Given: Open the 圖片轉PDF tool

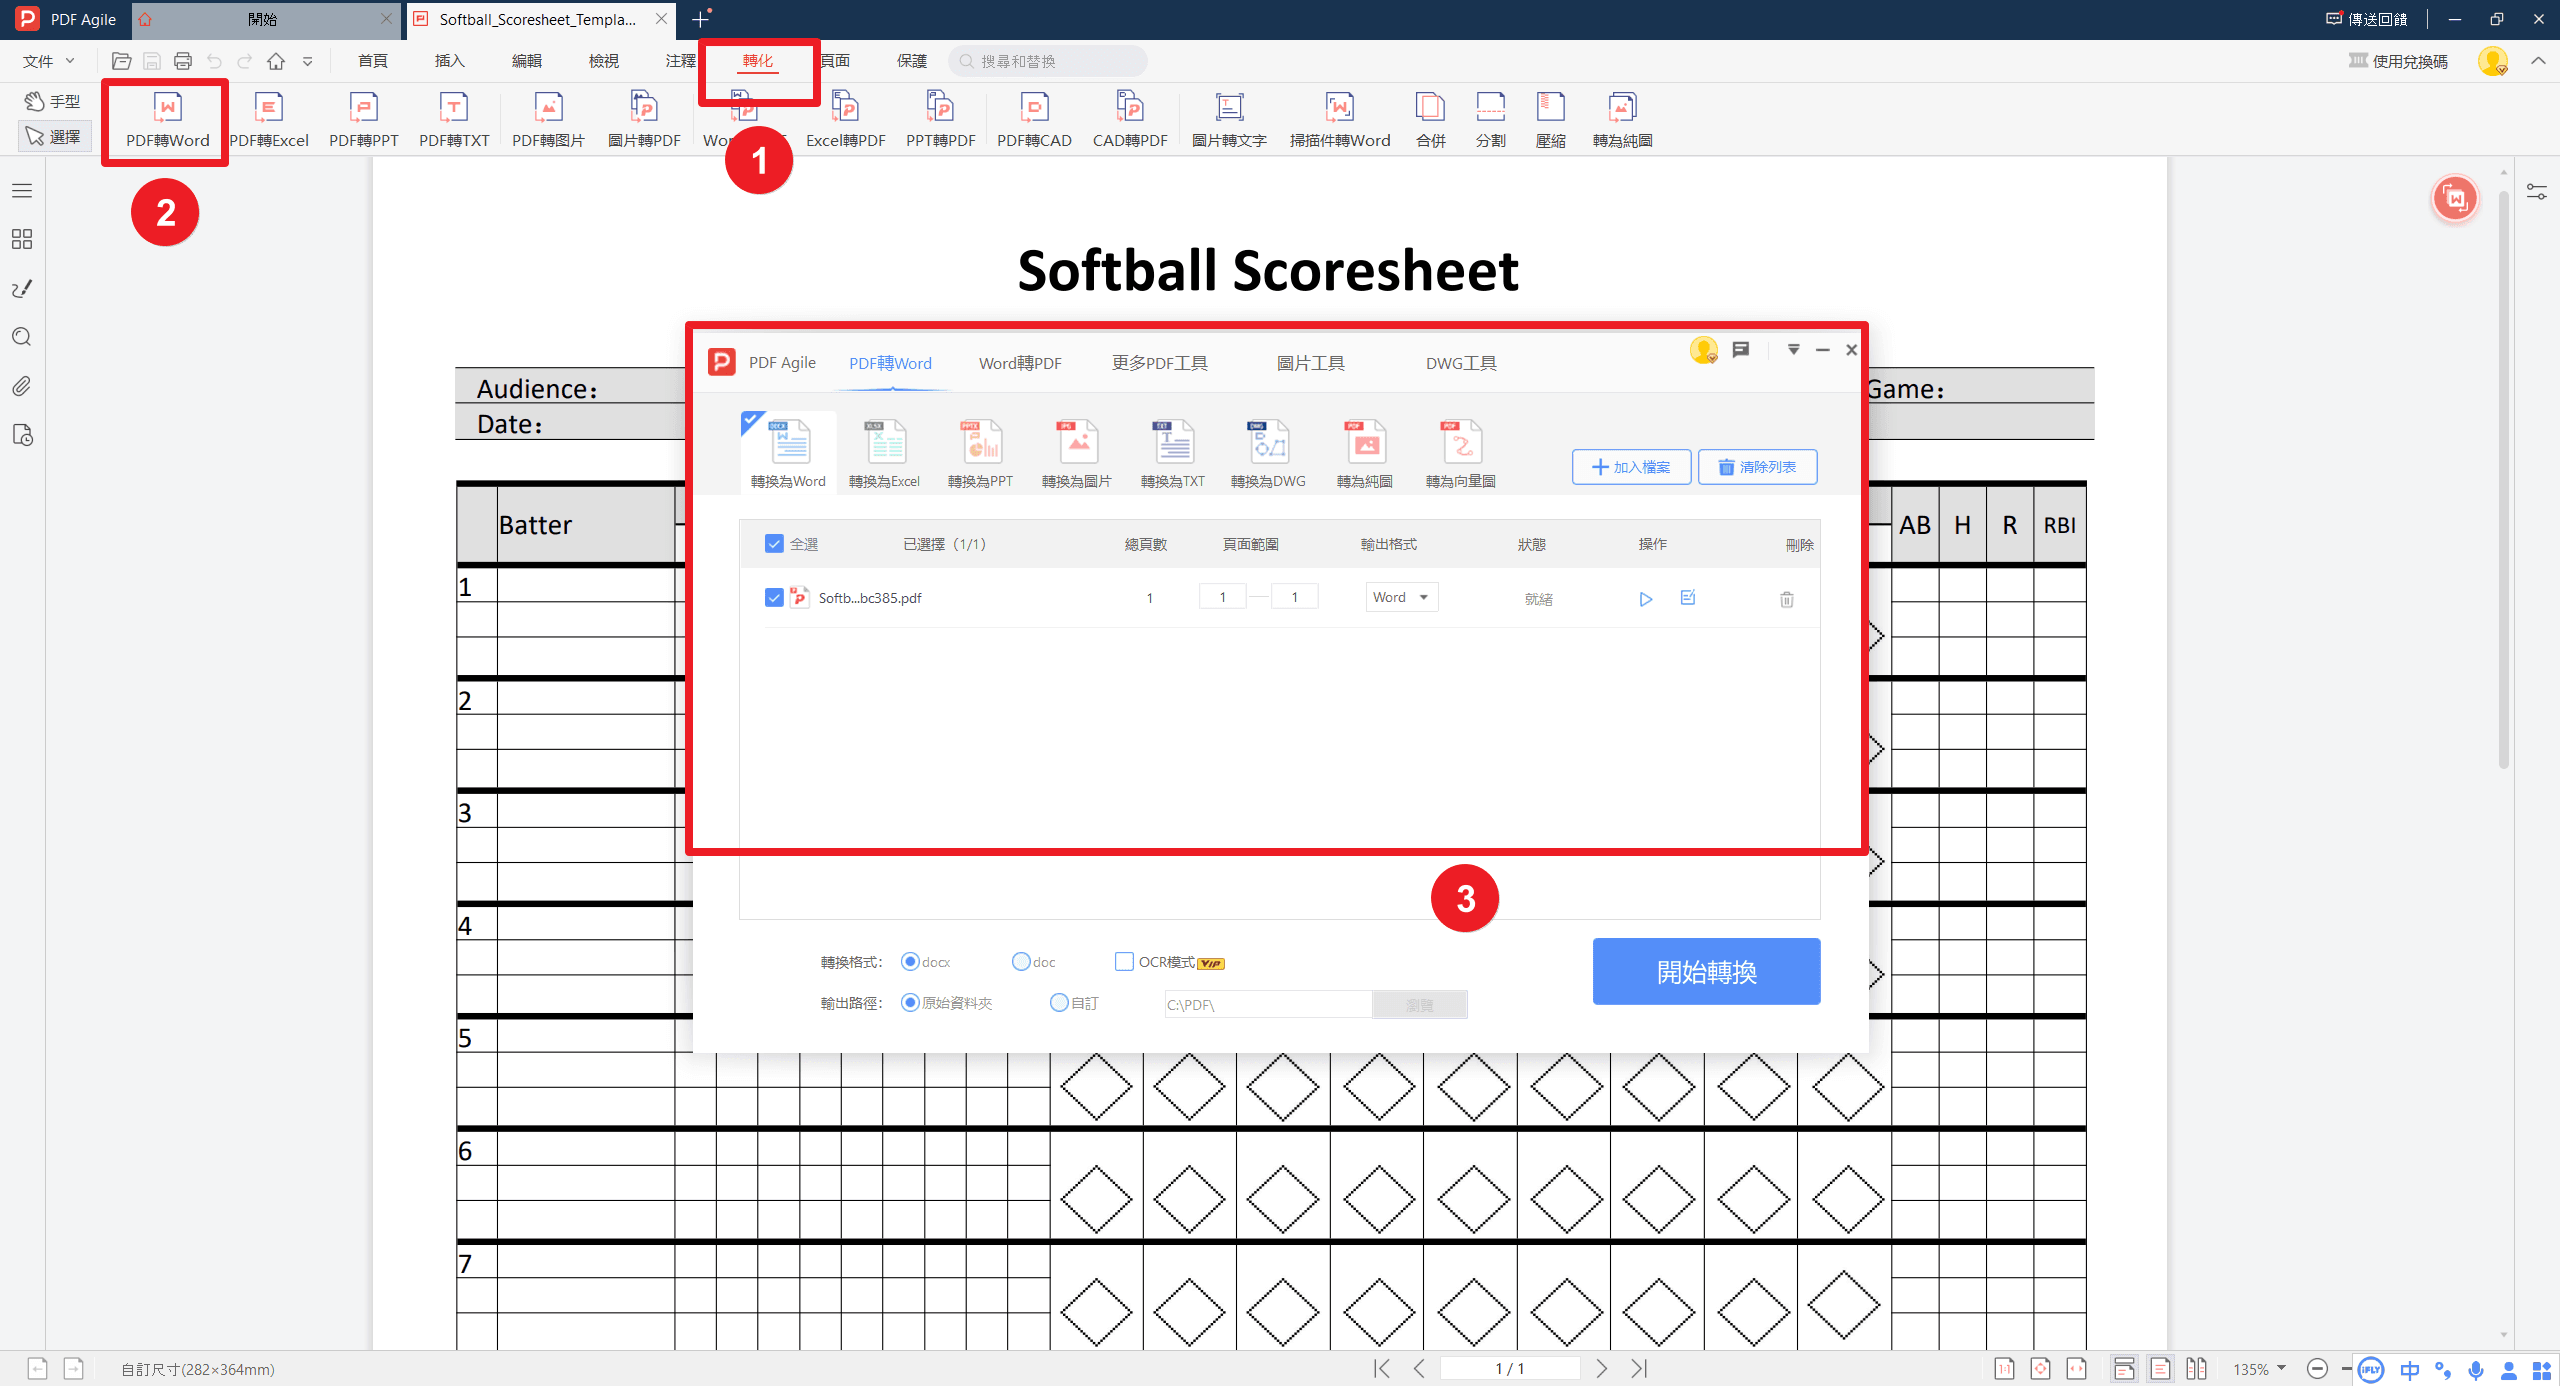Looking at the screenshot, I should [x=644, y=120].
